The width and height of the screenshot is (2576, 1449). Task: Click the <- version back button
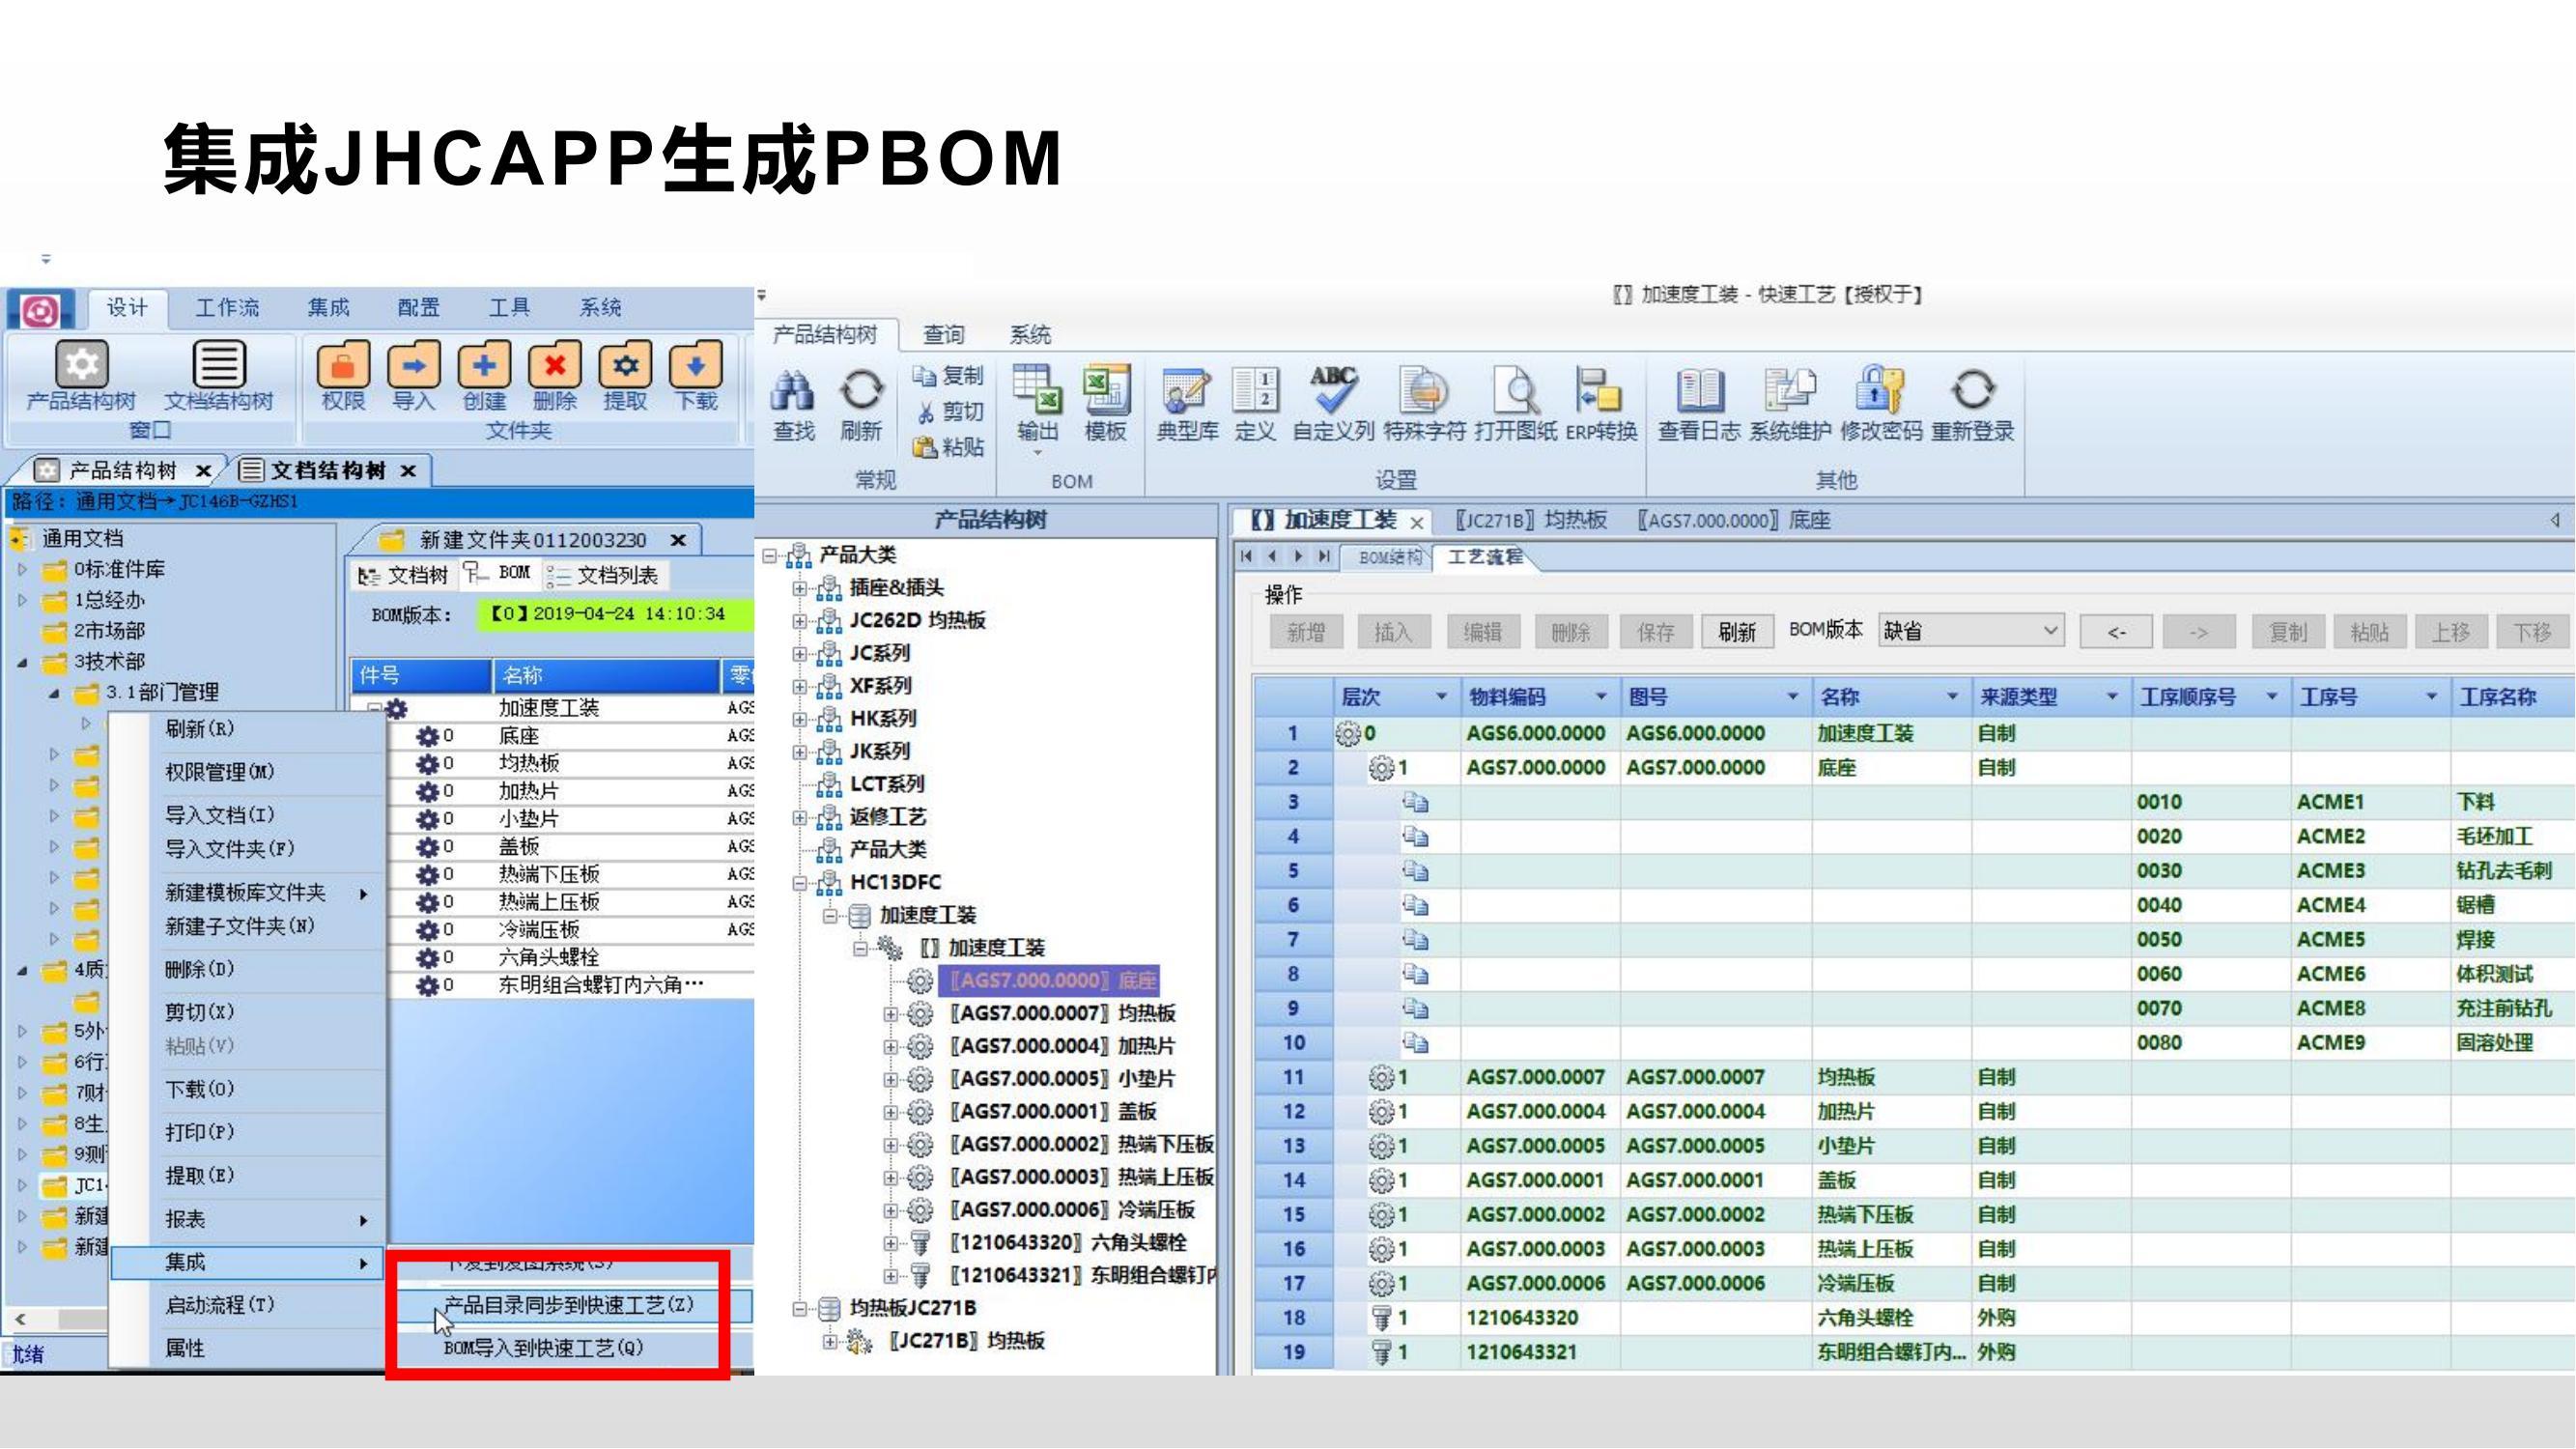[2116, 632]
